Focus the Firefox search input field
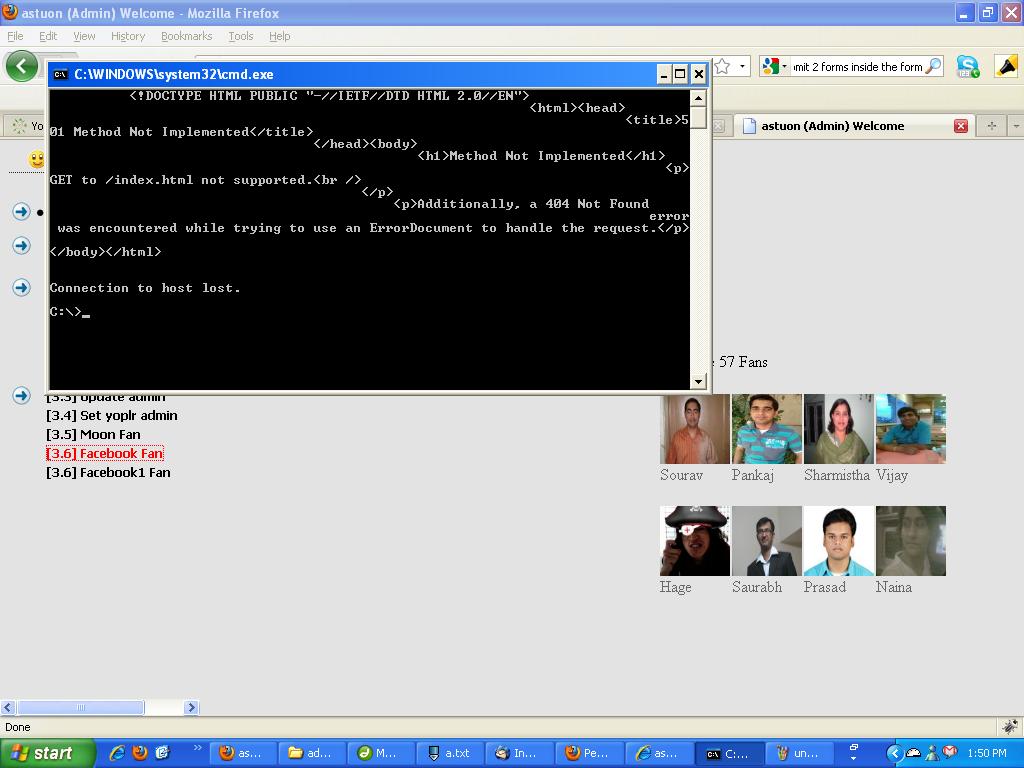Screen dimensions: 1024x768 point(857,67)
